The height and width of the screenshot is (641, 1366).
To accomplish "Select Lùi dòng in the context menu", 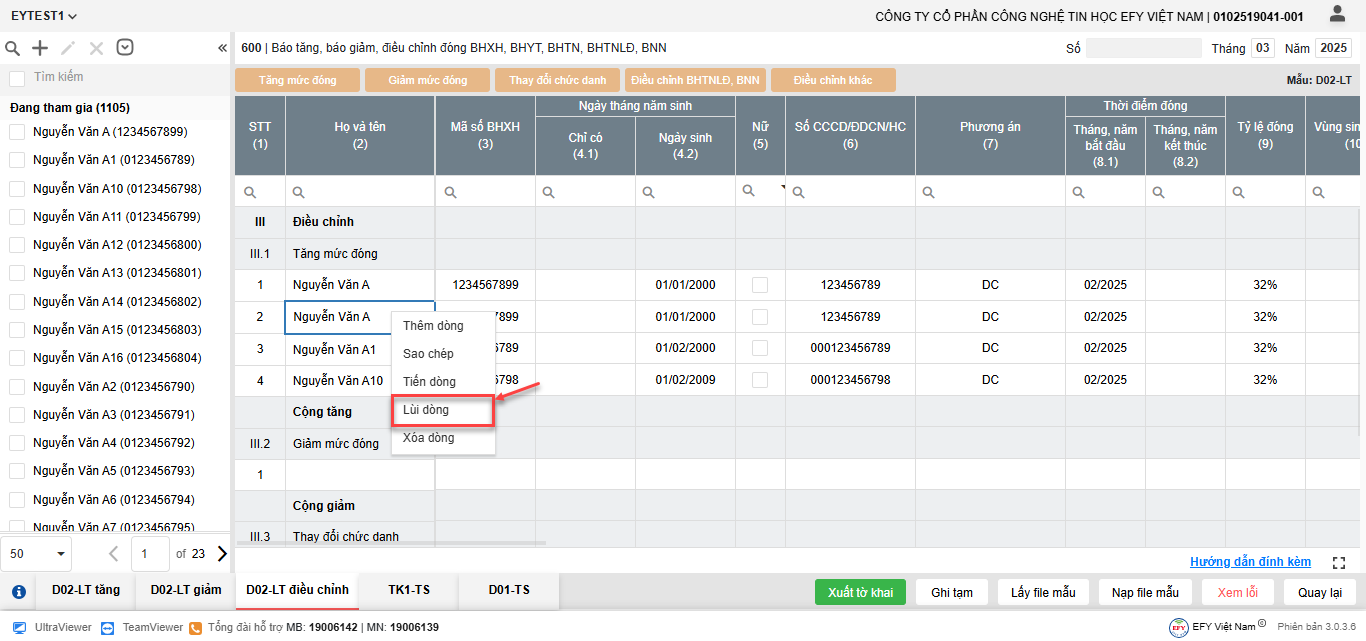I will (443, 410).
